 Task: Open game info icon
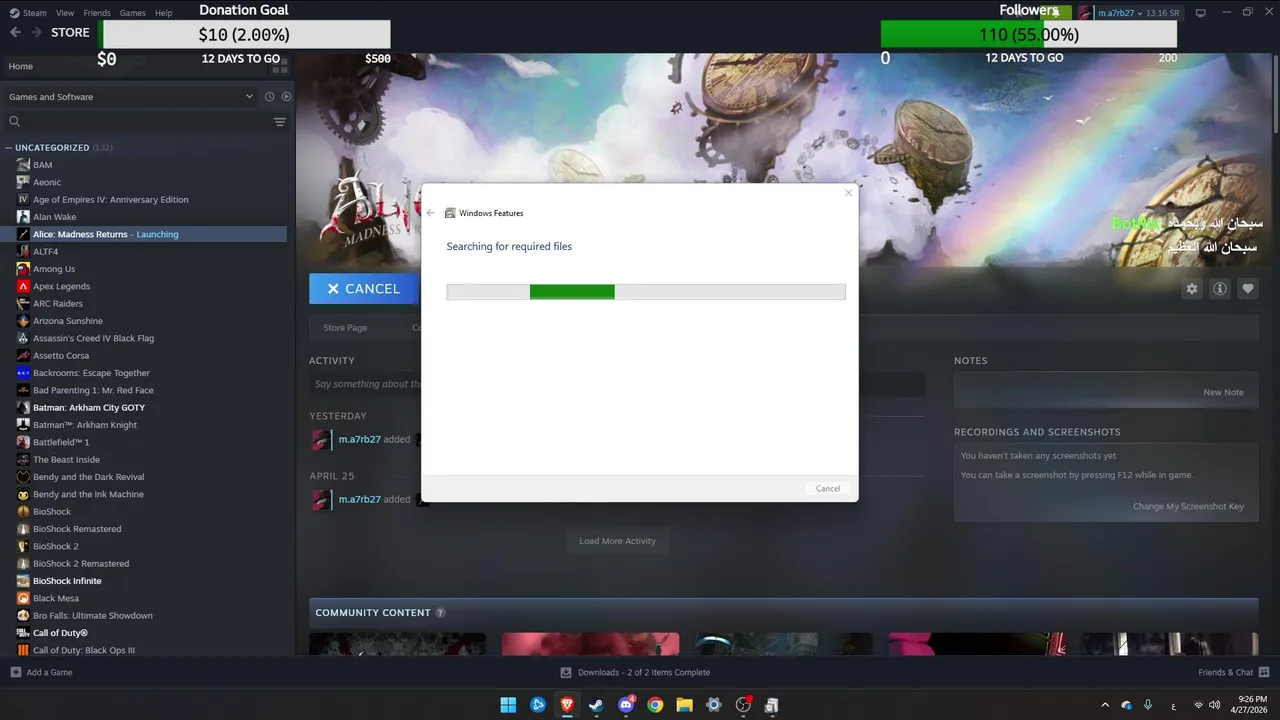1219,288
